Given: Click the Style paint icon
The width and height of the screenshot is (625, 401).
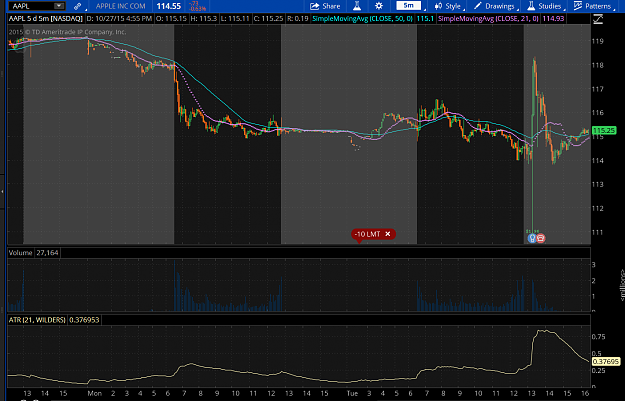Looking at the screenshot, I should tap(438, 6).
